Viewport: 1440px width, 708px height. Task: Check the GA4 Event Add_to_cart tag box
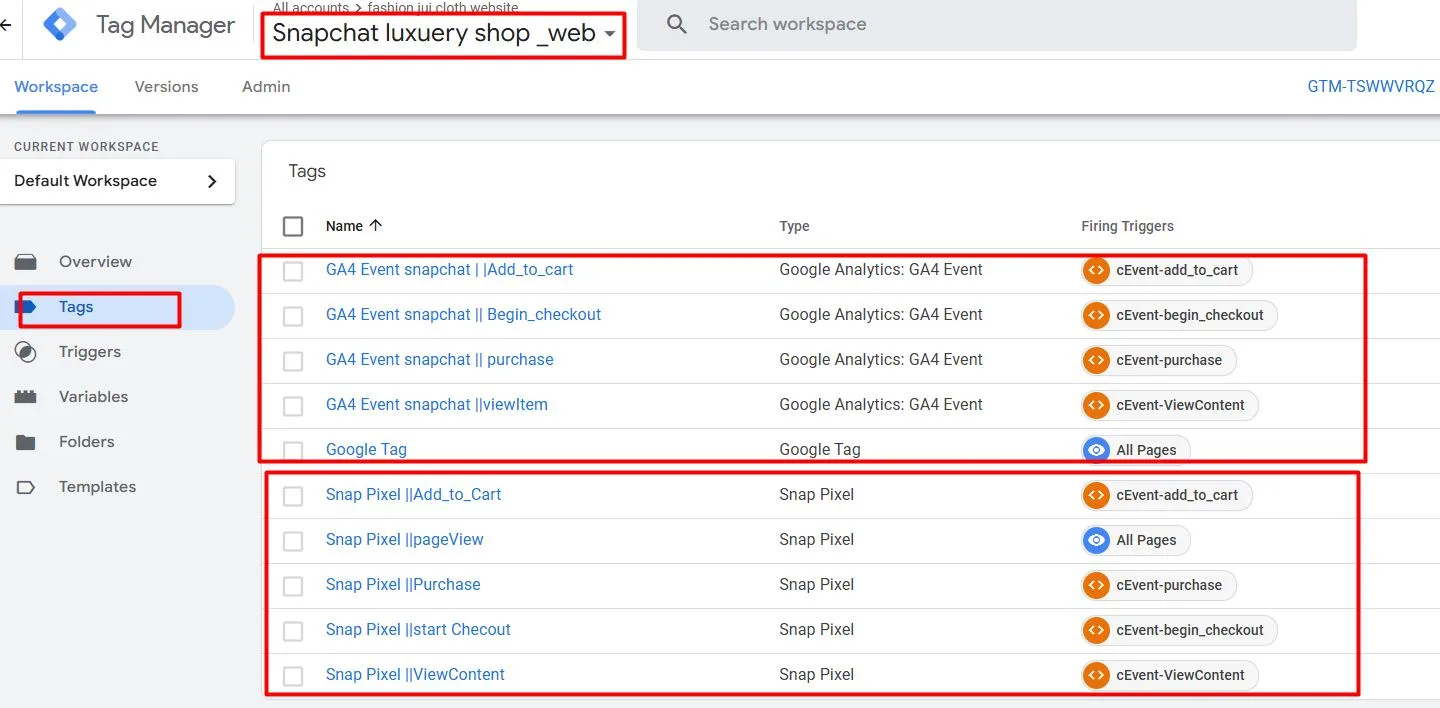coord(293,271)
